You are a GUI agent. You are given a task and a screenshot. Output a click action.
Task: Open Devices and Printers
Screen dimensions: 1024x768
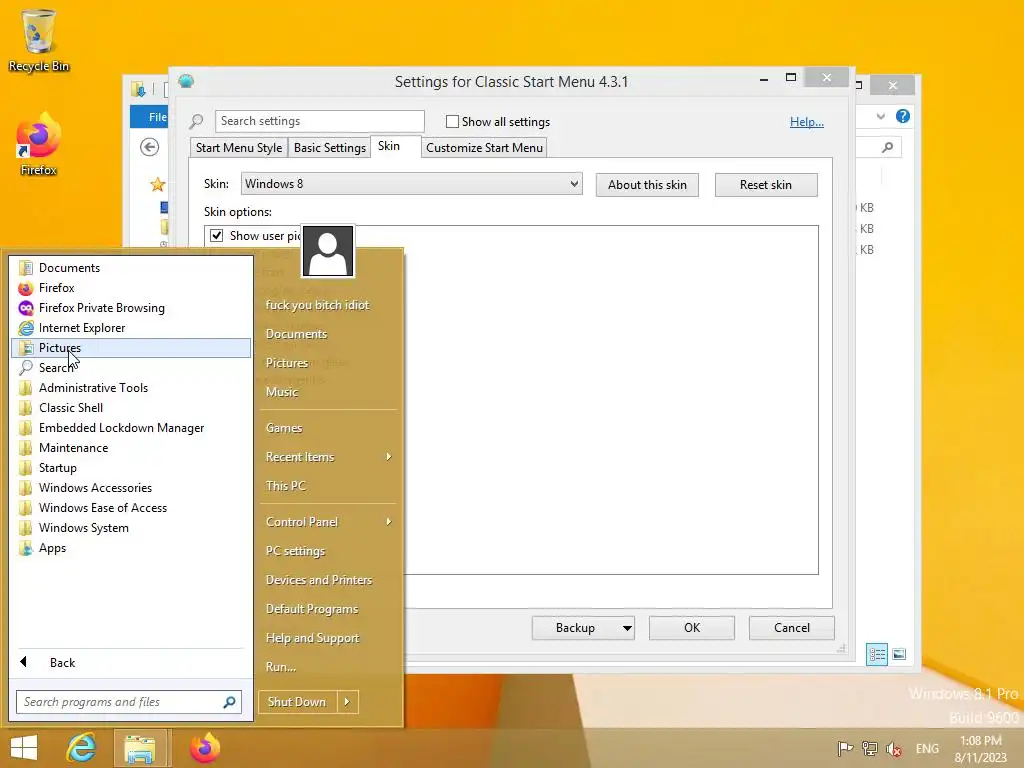coord(328,580)
